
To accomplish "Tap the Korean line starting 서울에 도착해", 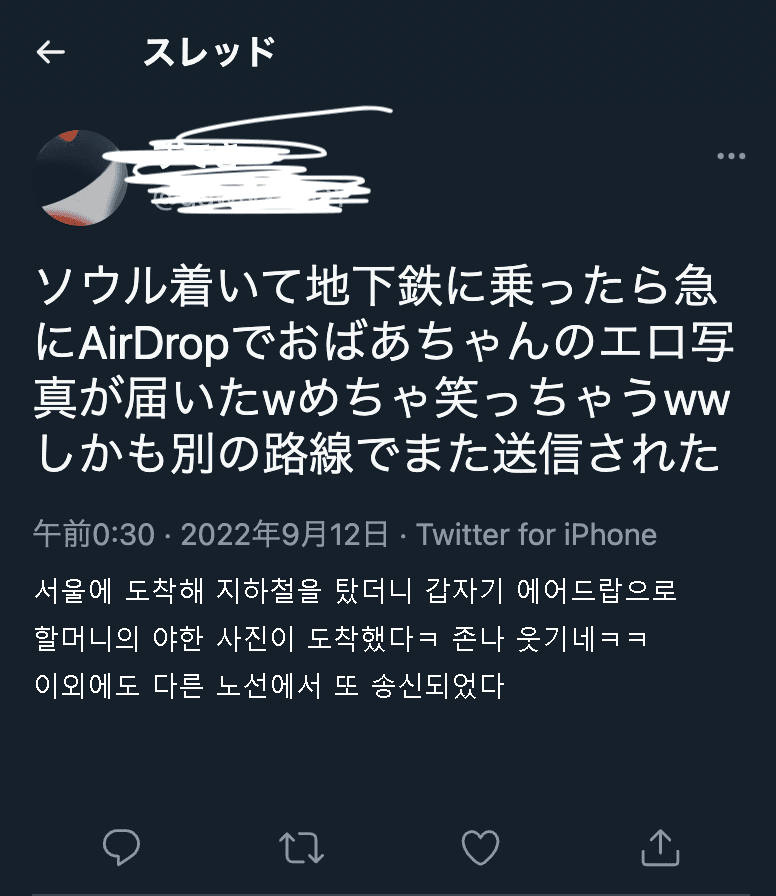I will (x=355, y=591).
